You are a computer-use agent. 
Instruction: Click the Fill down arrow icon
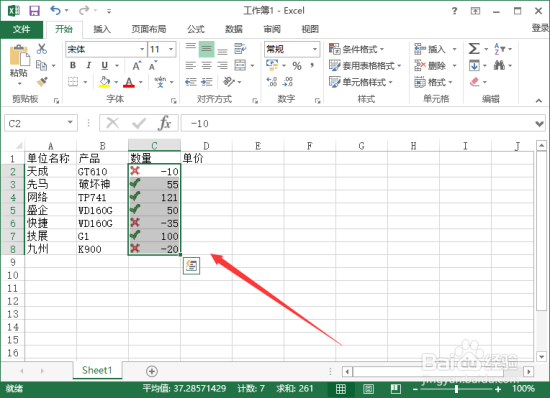point(474,65)
